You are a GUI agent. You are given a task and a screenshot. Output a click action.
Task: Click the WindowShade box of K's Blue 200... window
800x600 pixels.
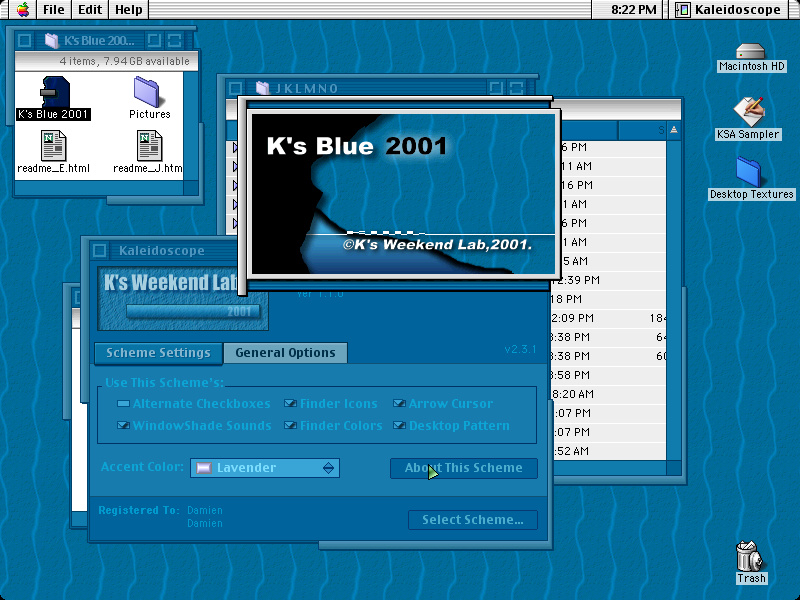(x=174, y=40)
